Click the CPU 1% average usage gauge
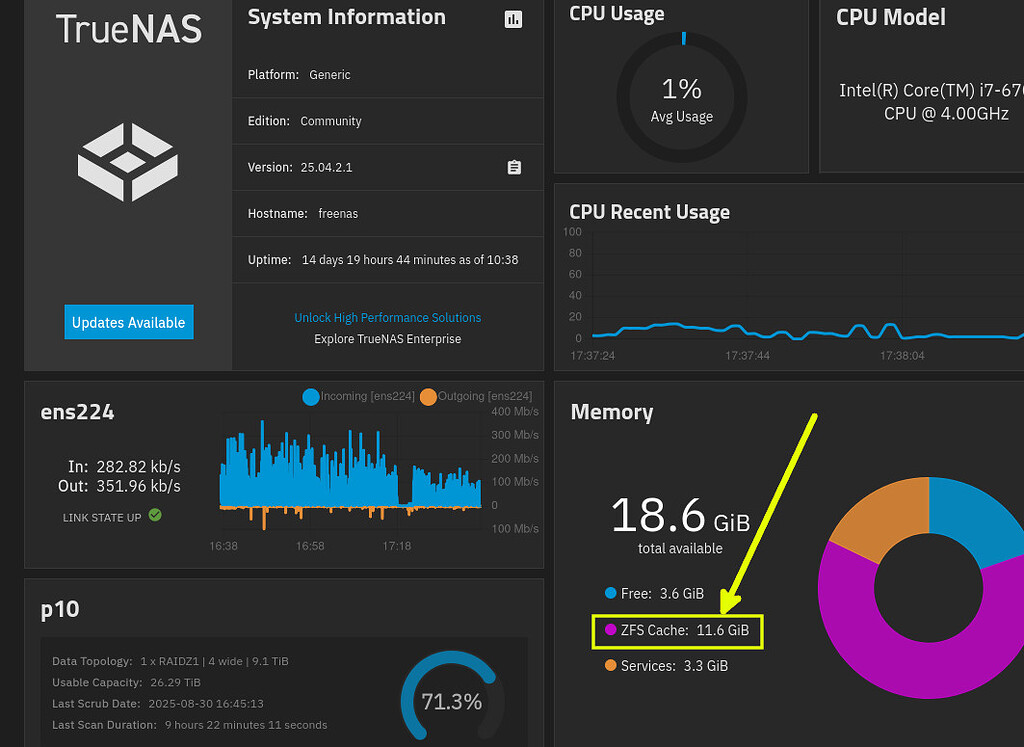The width and height of the screenshot is (1024, 747). click(x=681, y=99)
